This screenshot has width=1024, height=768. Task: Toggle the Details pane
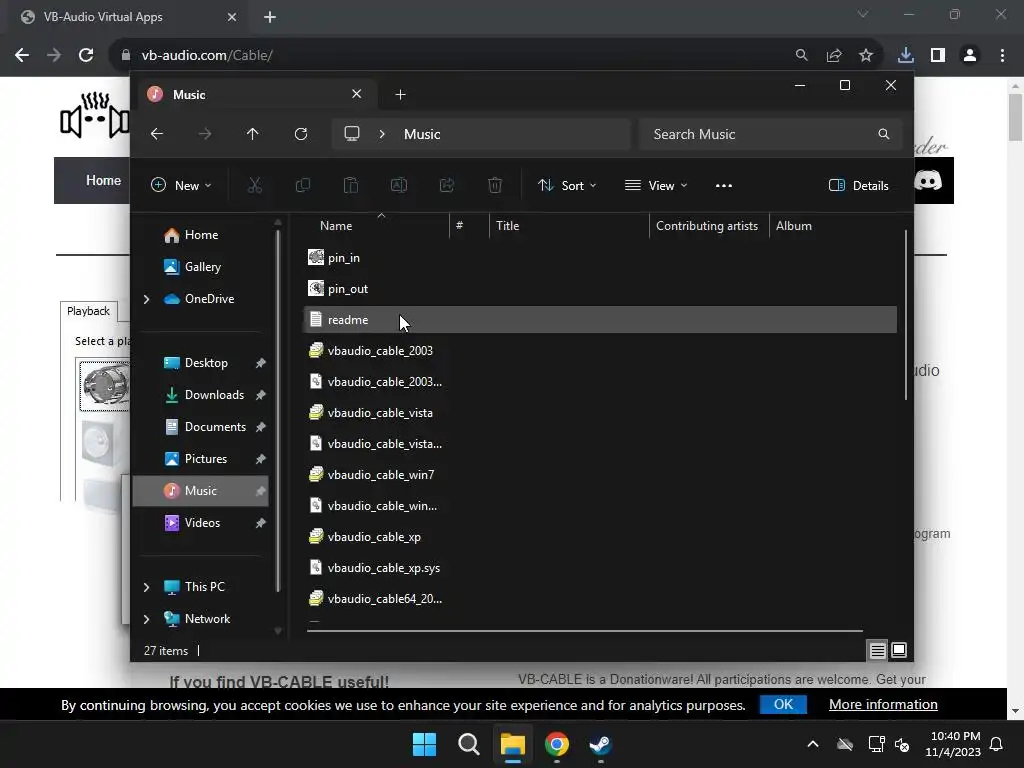pos(859,185)
